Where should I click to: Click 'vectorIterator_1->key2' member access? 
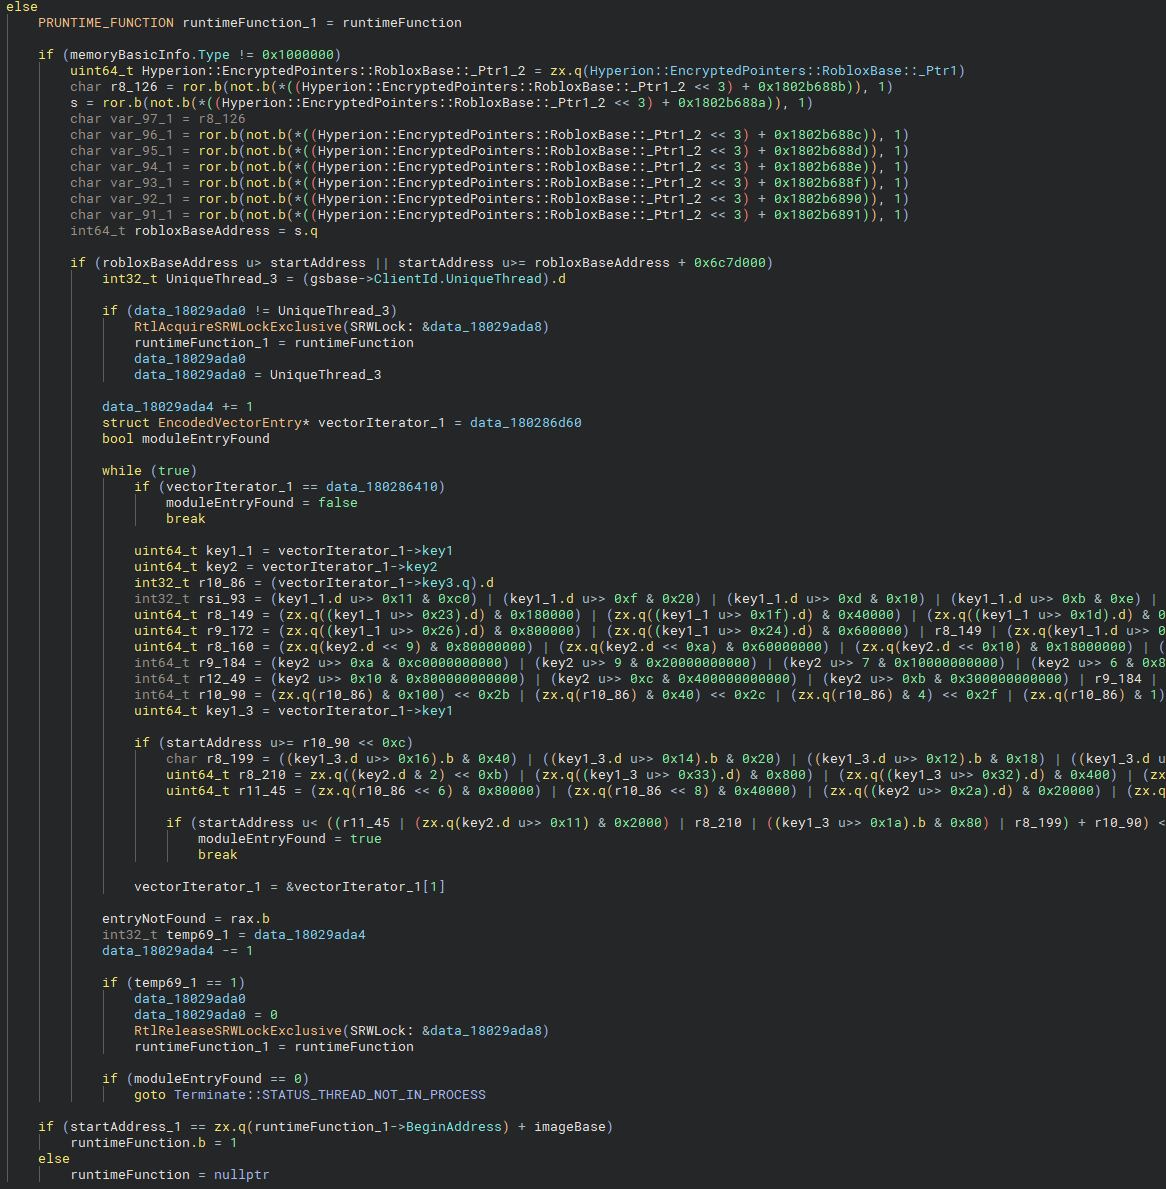click(x=349, y=566)
